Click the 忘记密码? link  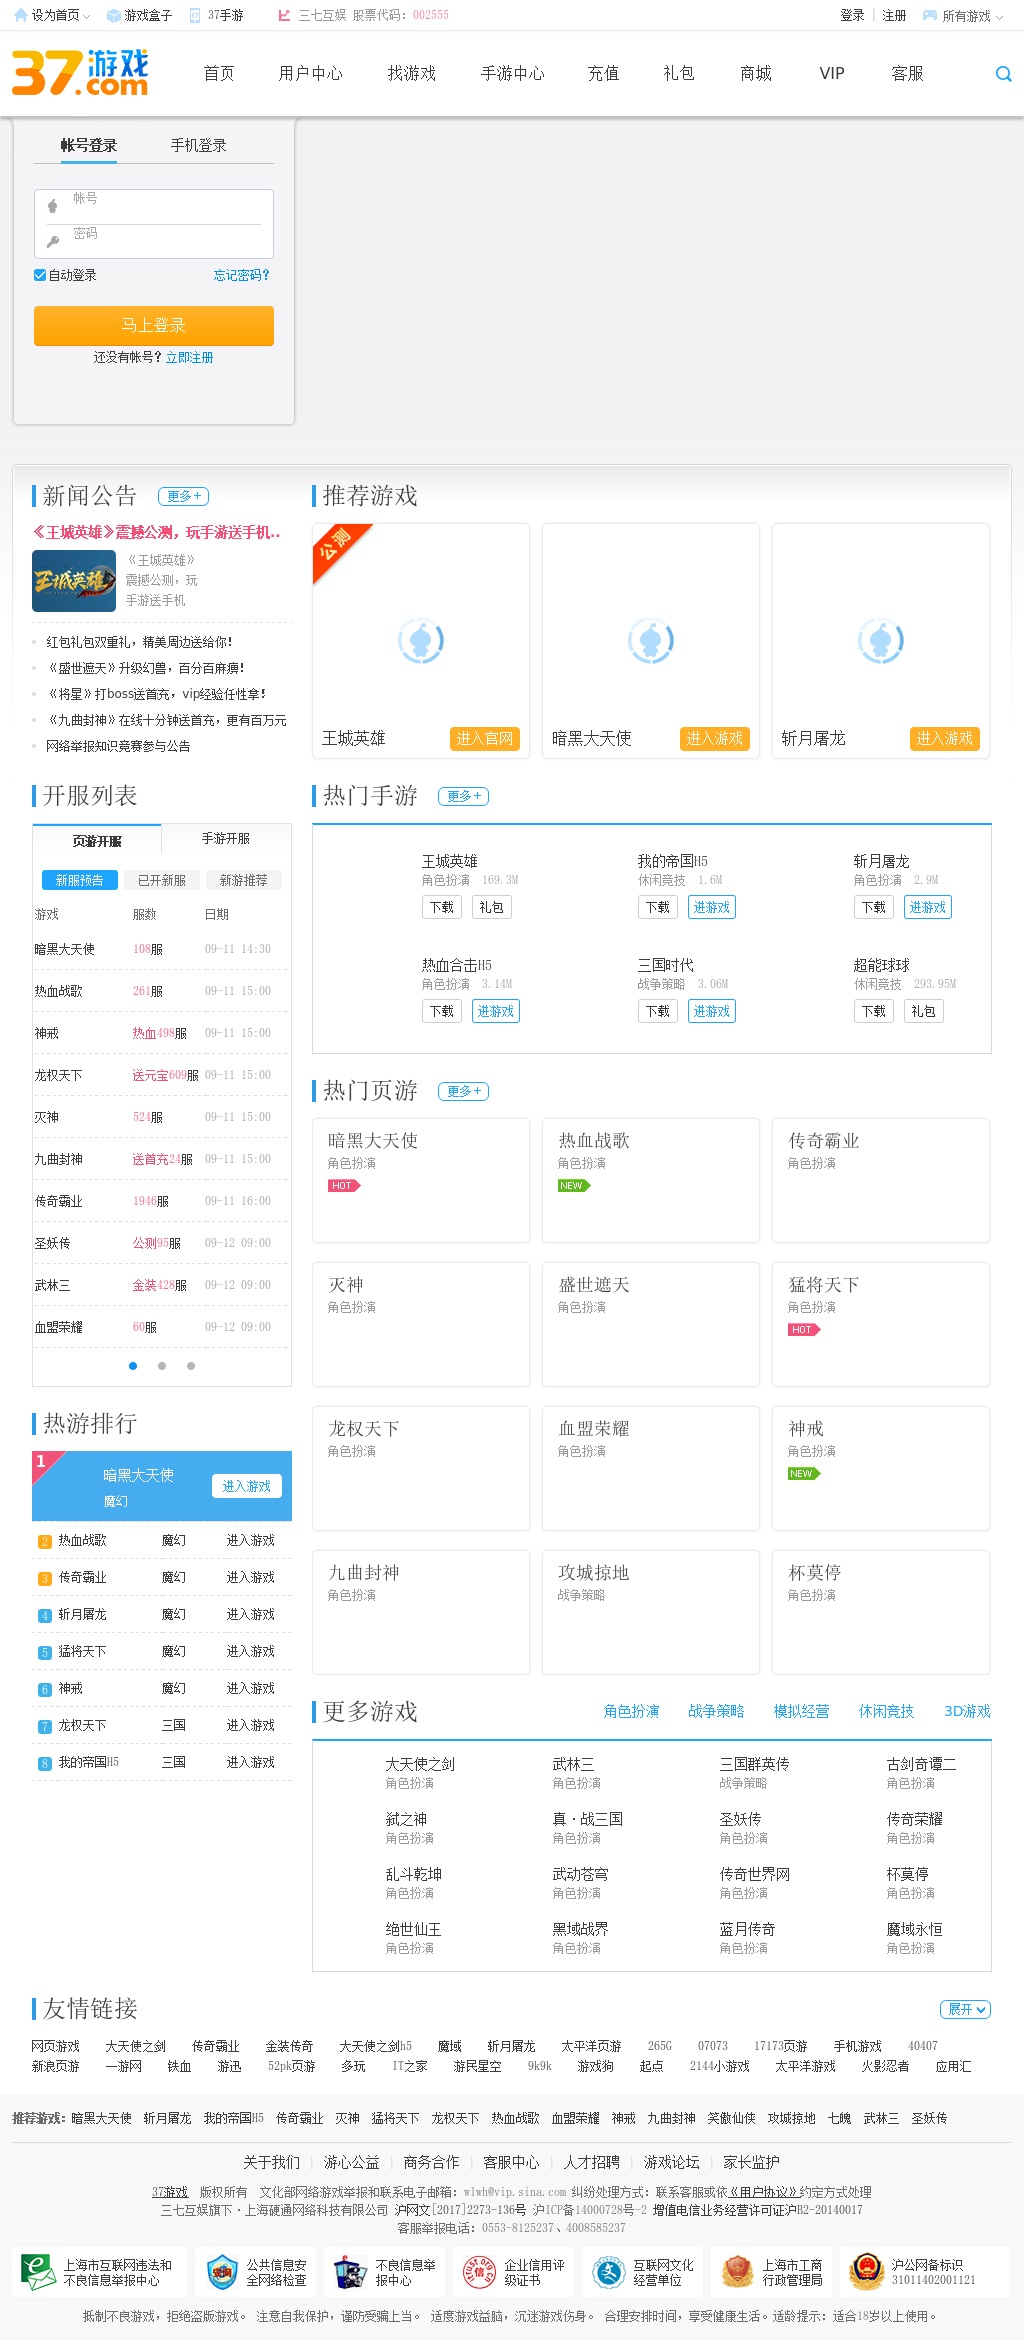pos(241,275)
